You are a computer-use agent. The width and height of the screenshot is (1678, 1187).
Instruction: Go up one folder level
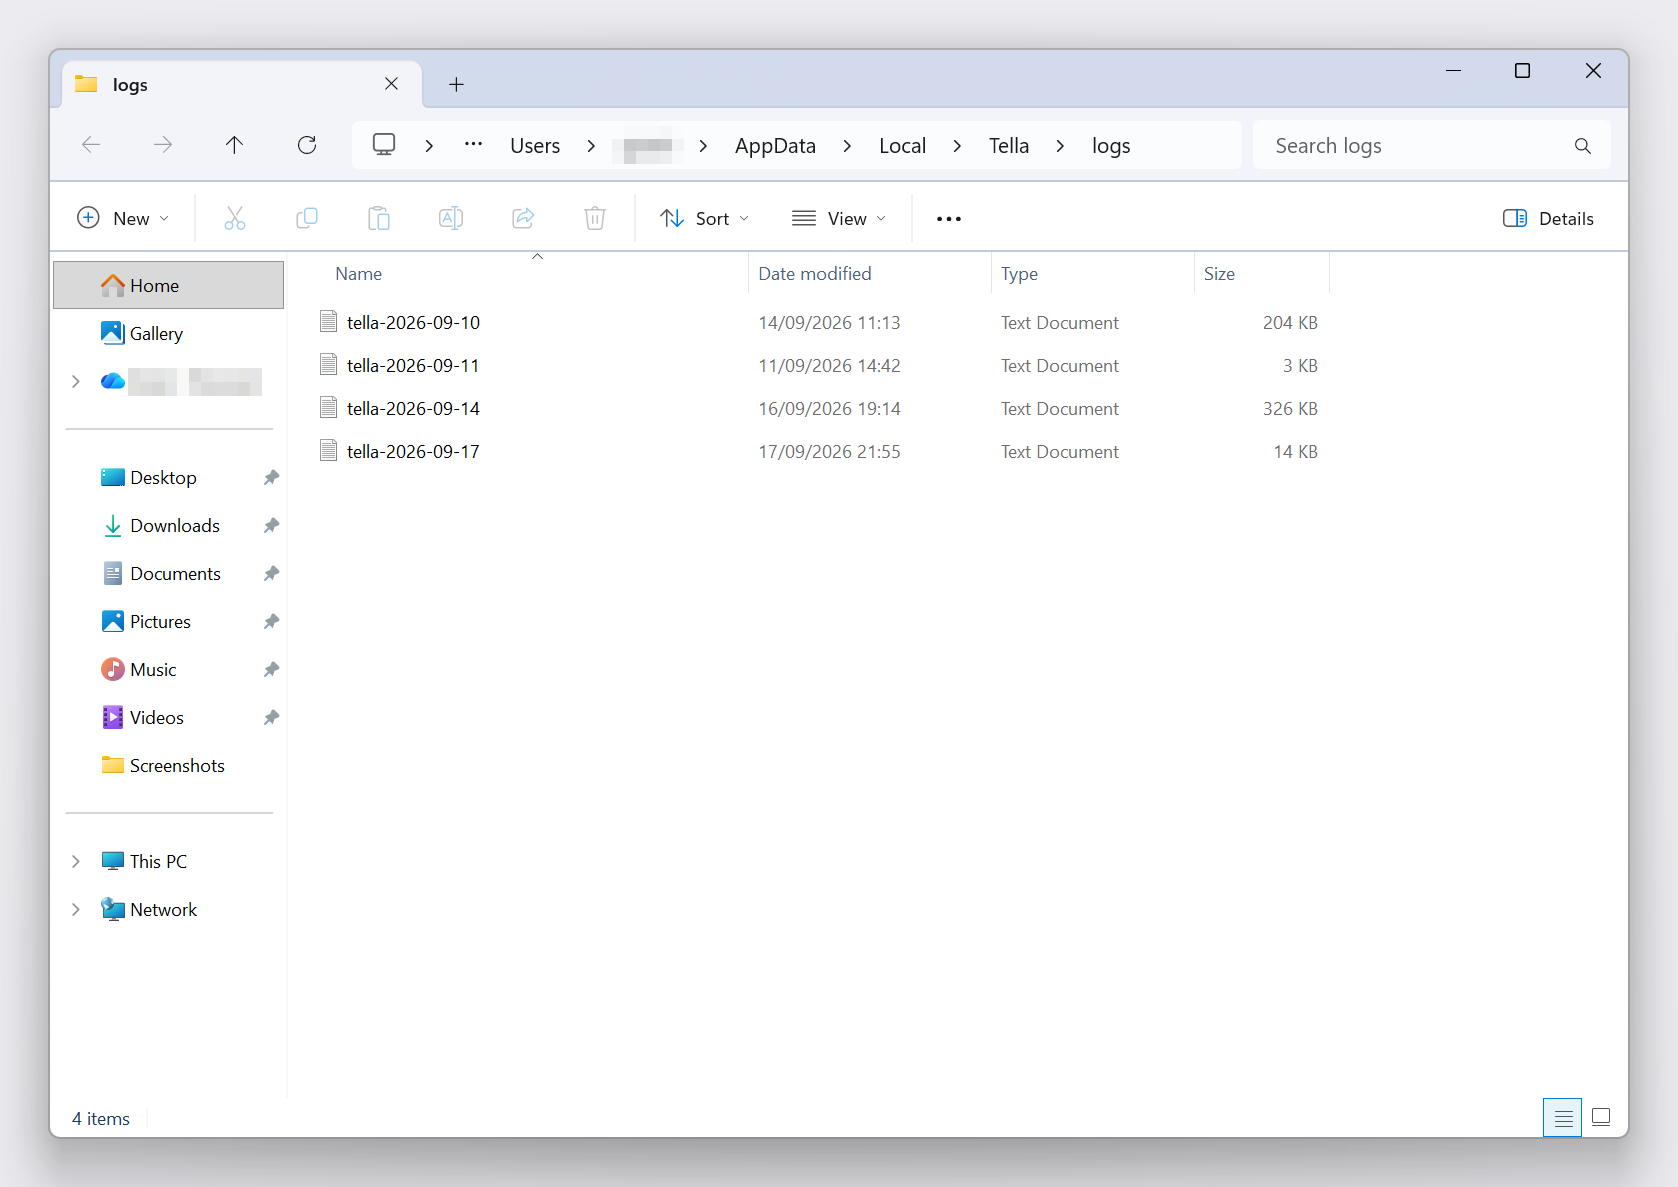pos(235,145)
